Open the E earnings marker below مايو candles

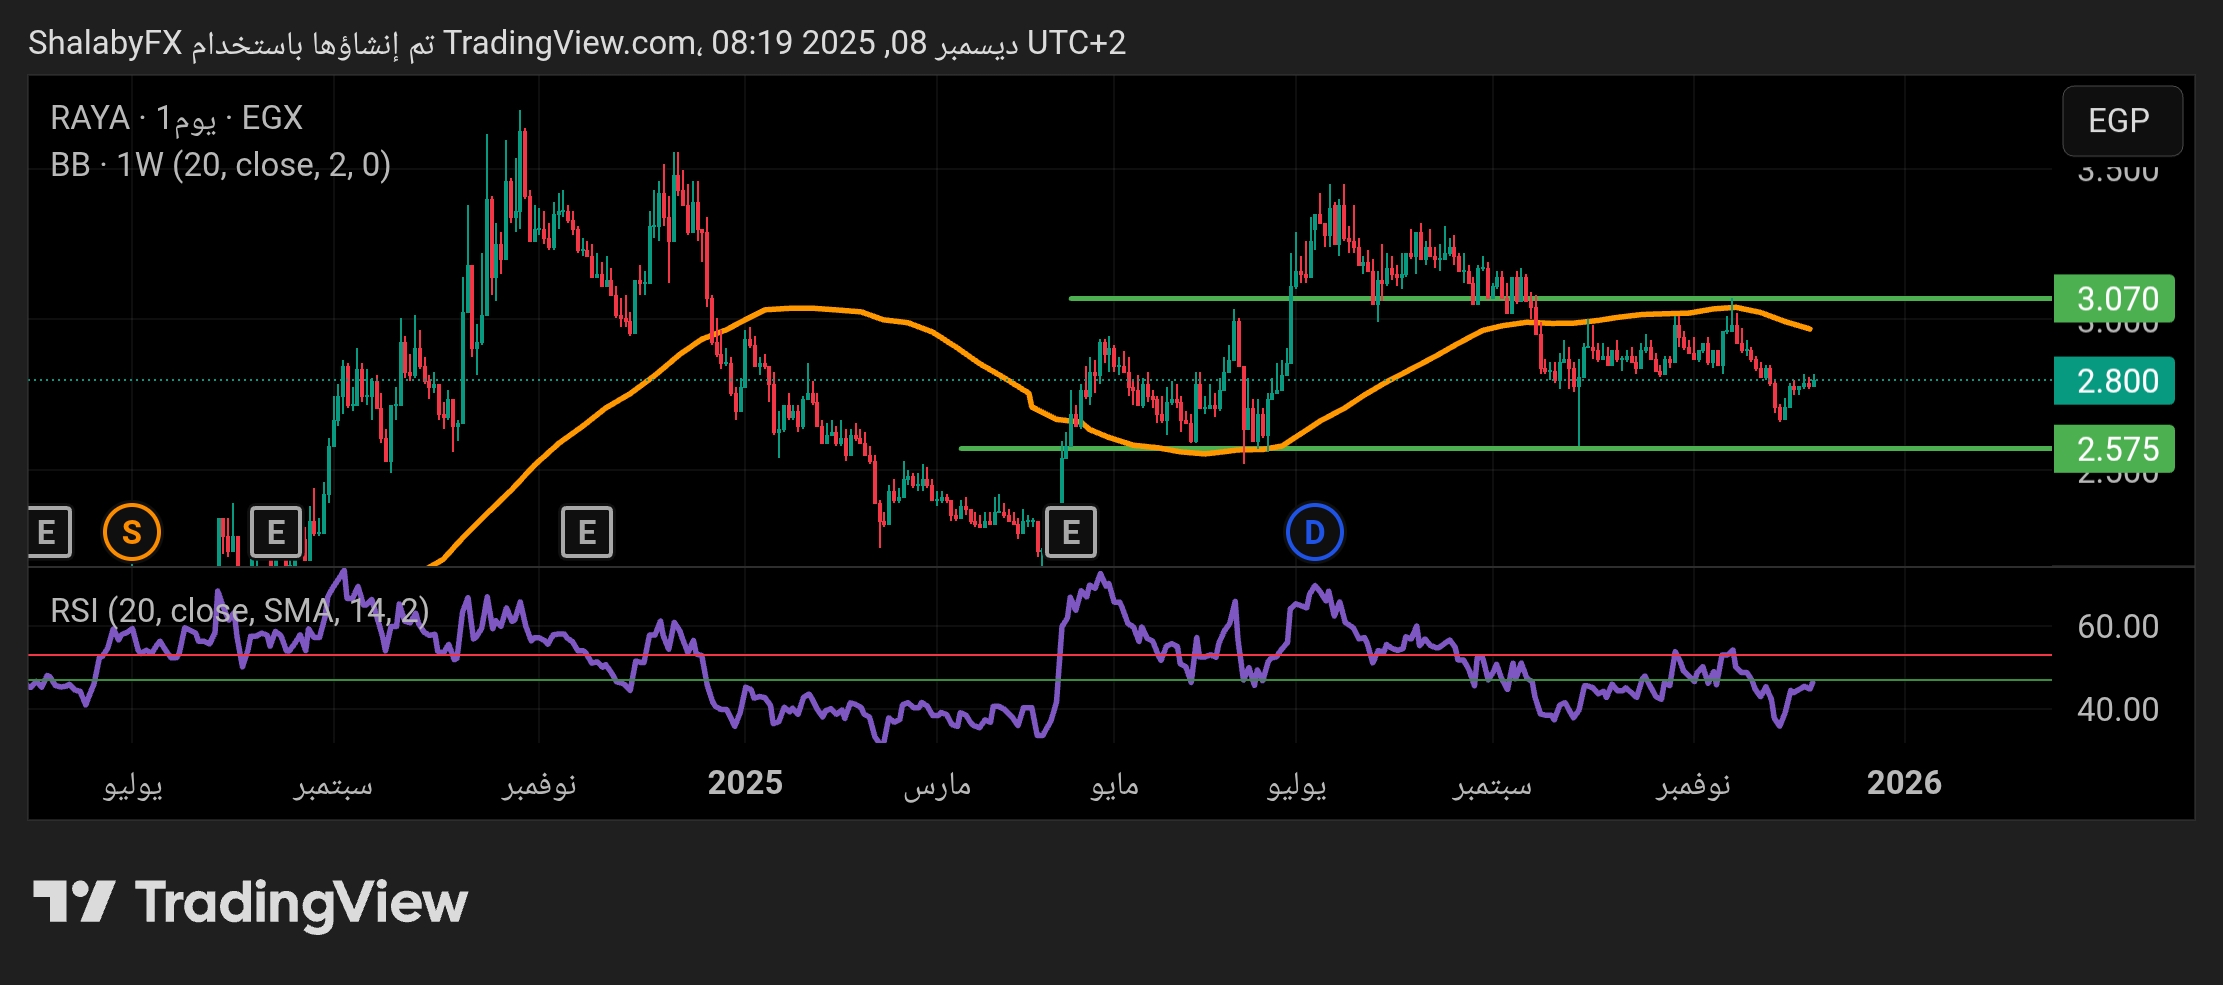click(1070, 532)
